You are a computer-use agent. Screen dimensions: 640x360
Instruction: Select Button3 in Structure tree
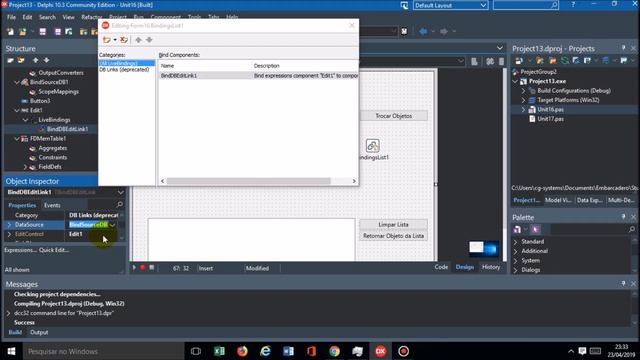[40, 101]
